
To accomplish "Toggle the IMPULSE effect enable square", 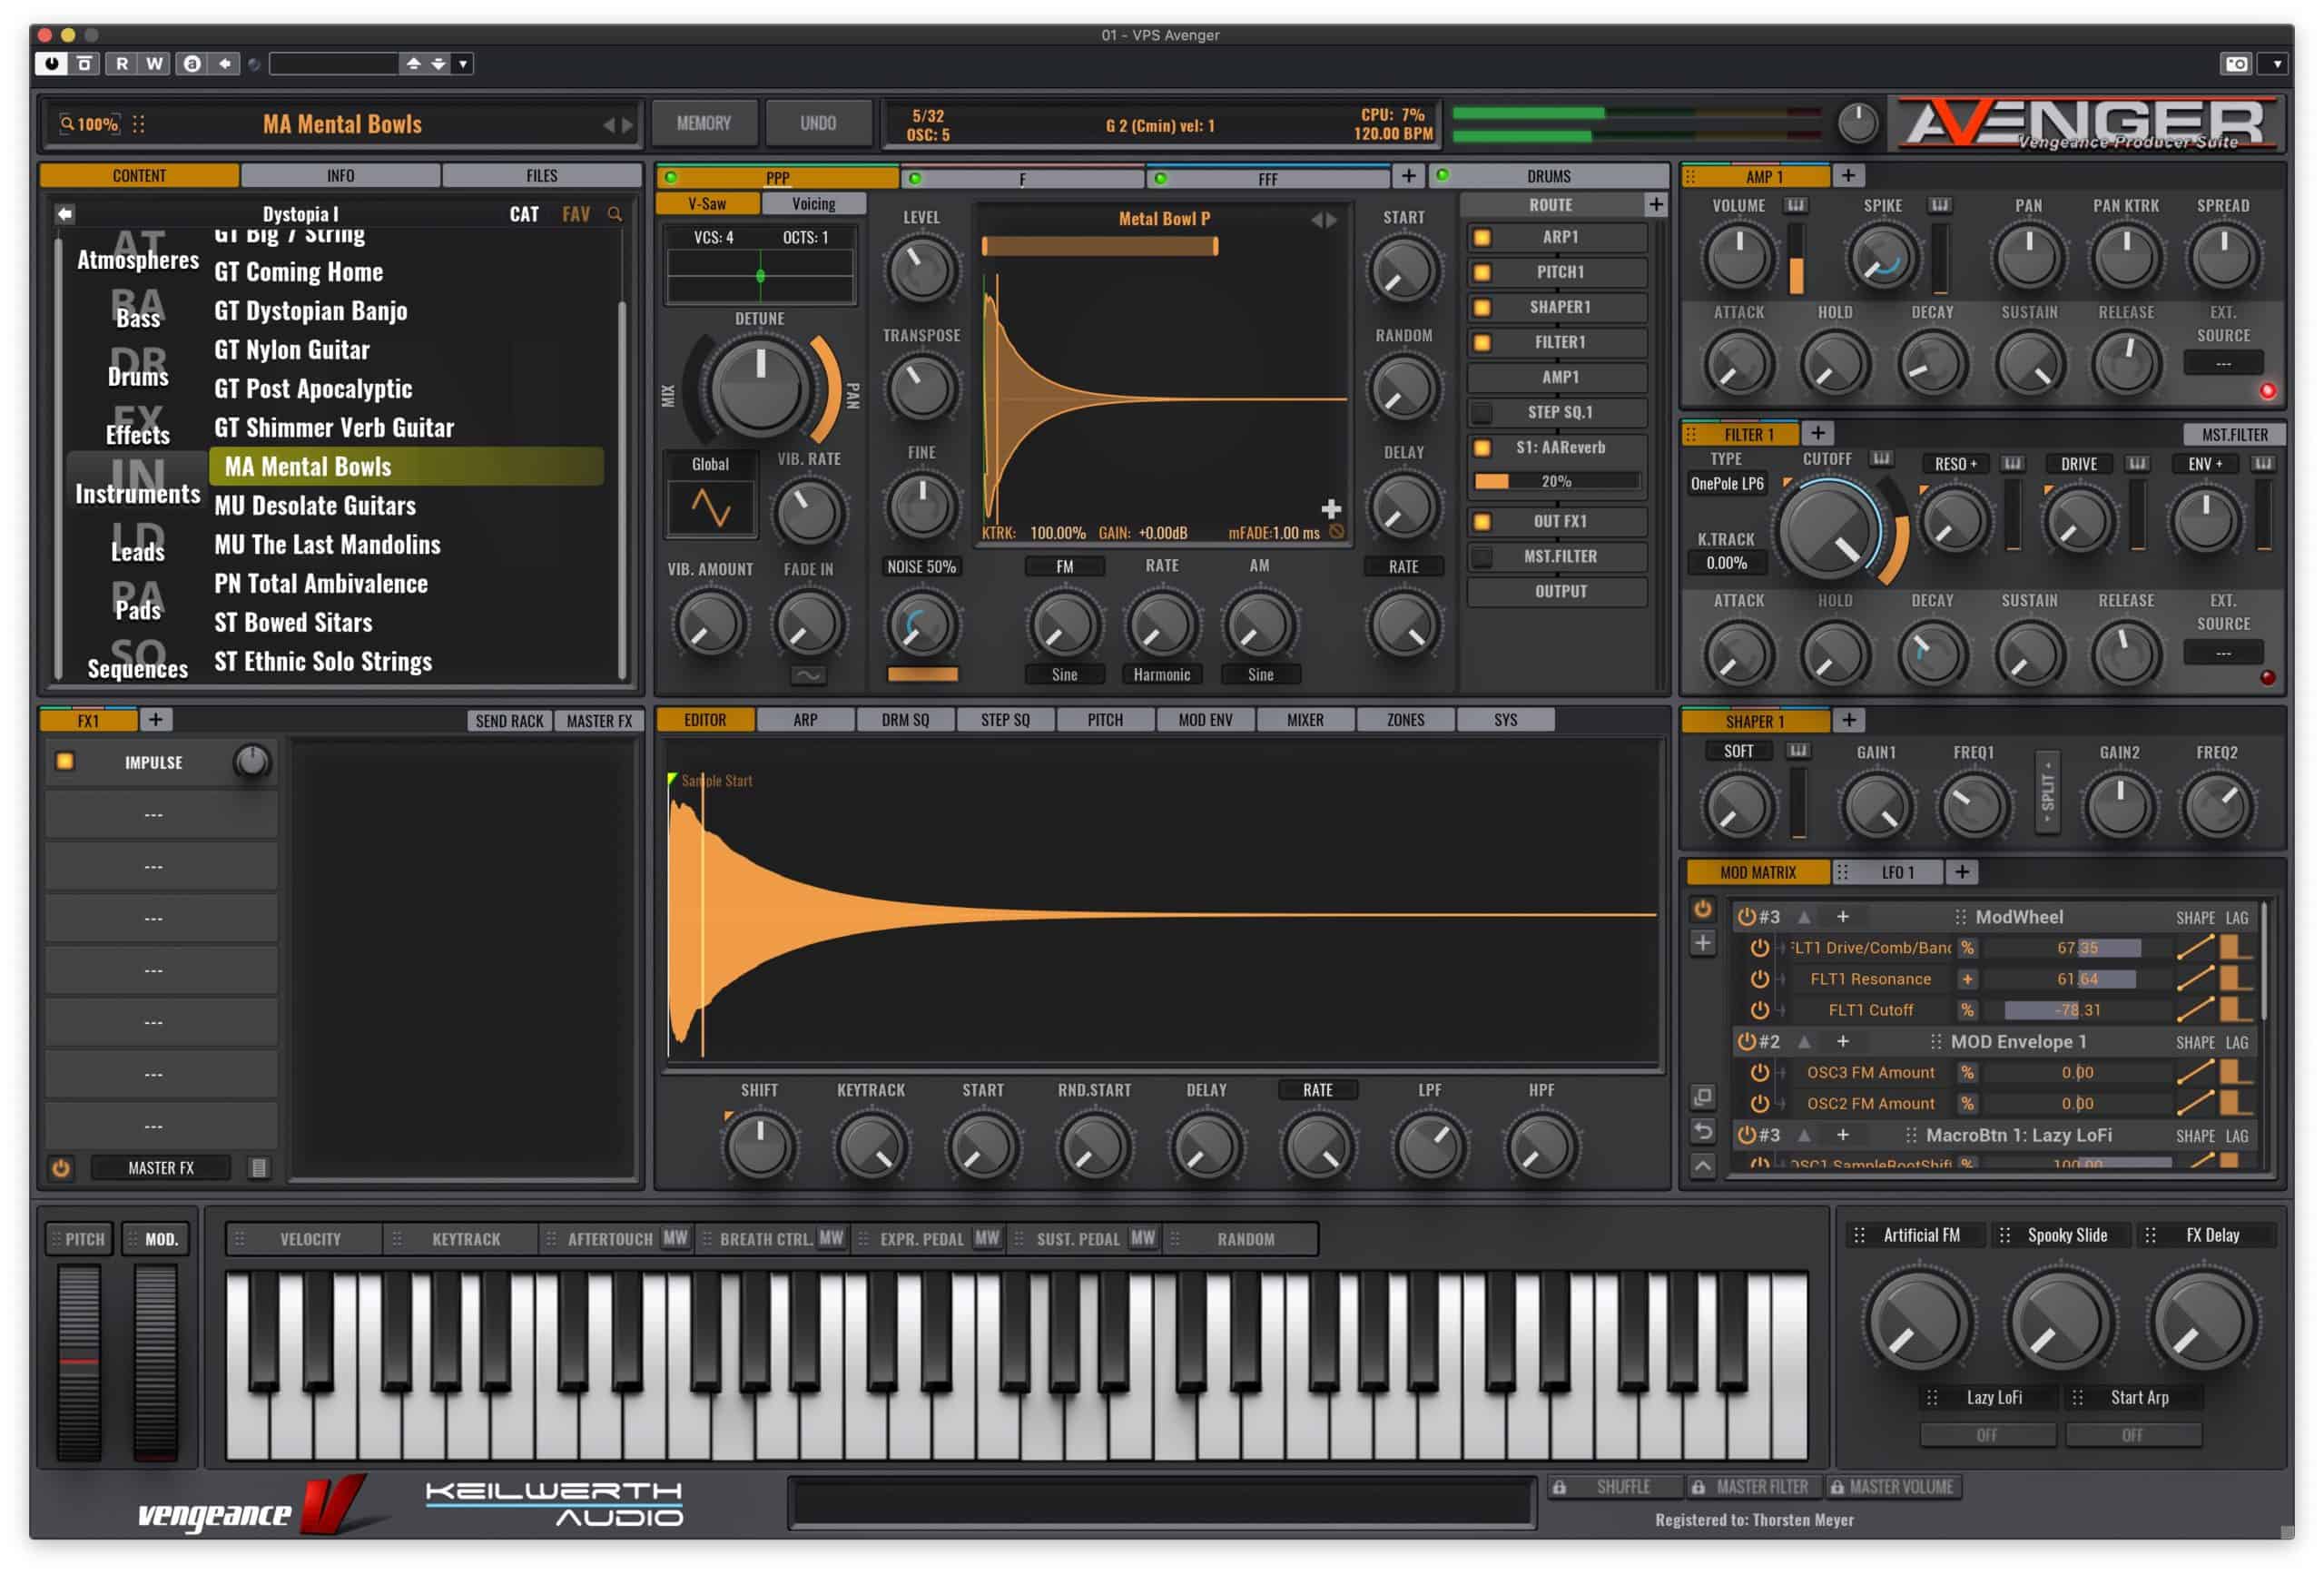I will 65,761.
